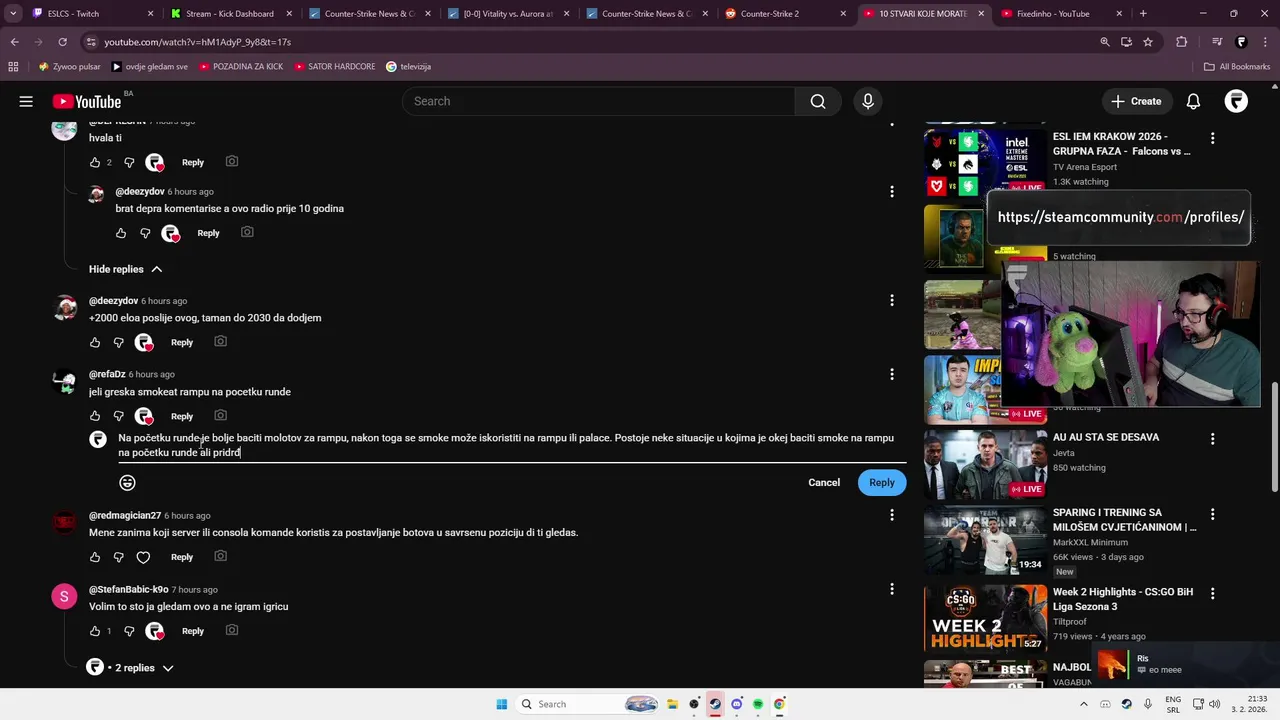Open the channel avatar account menu
This screenshot has width=1280, height=720.
(1237, 101)
